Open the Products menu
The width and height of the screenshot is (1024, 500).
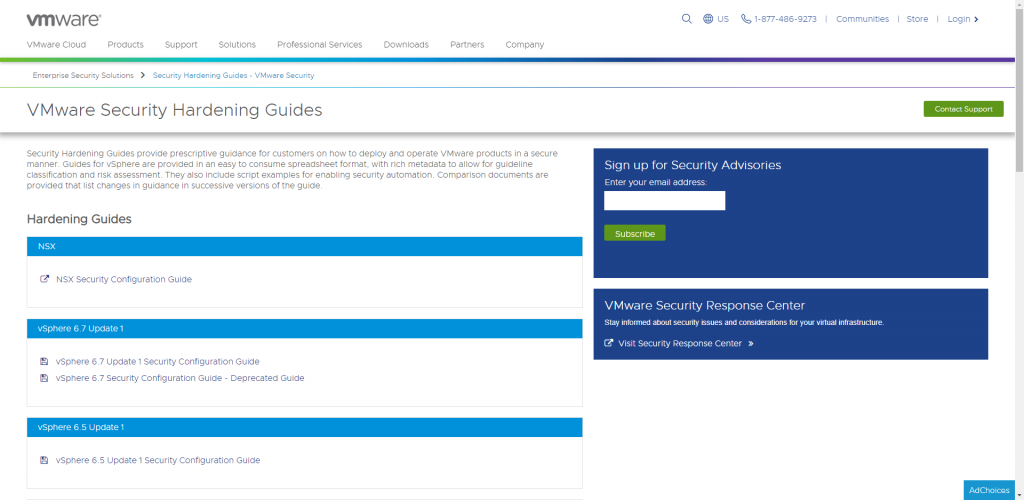pos(125,44)
